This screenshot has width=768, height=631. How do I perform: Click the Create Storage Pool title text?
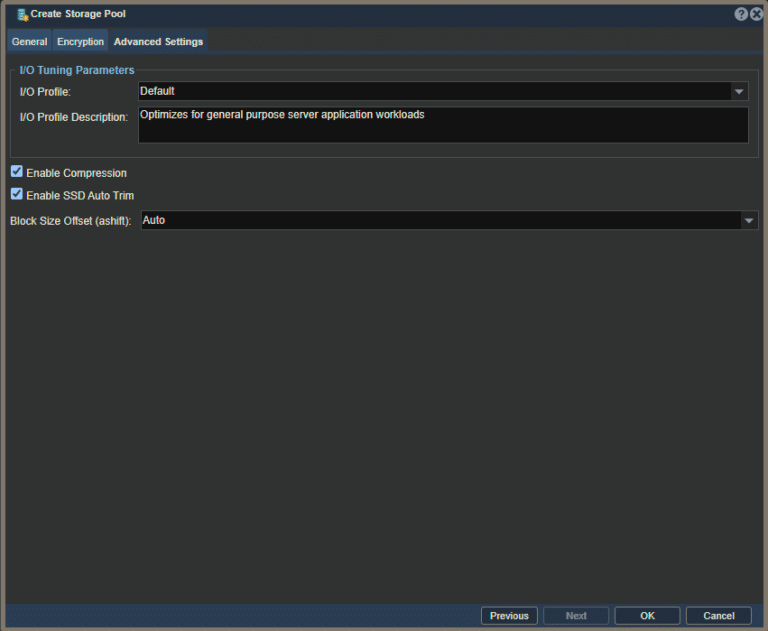pyautogui.click(x=78, y=14)
